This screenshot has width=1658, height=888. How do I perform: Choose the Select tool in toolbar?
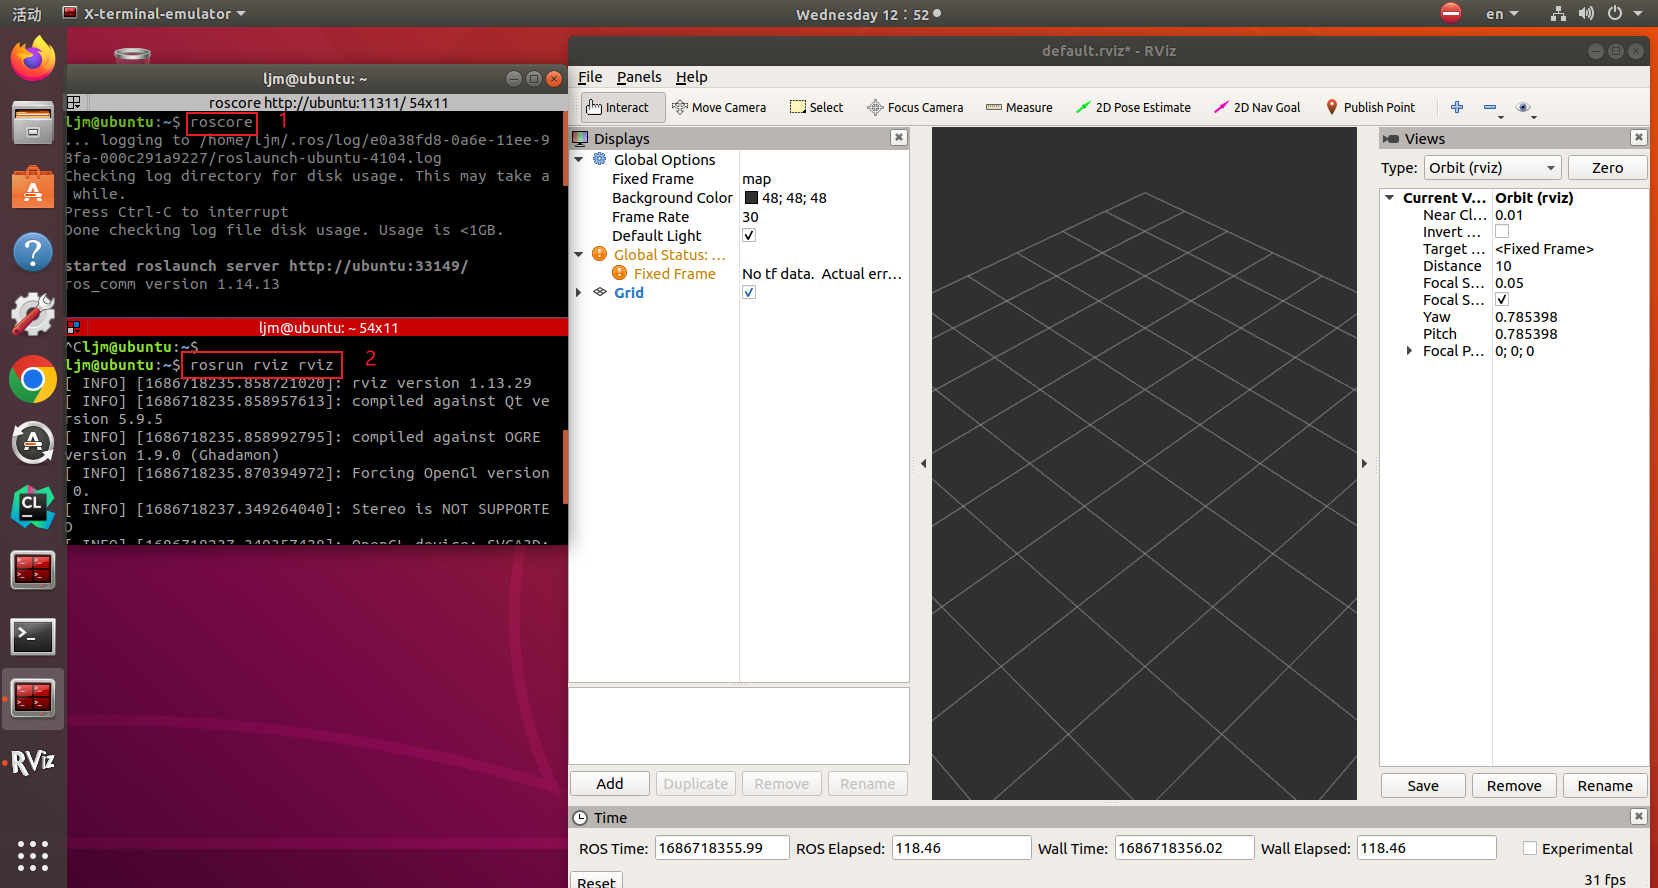pos(816,107)
